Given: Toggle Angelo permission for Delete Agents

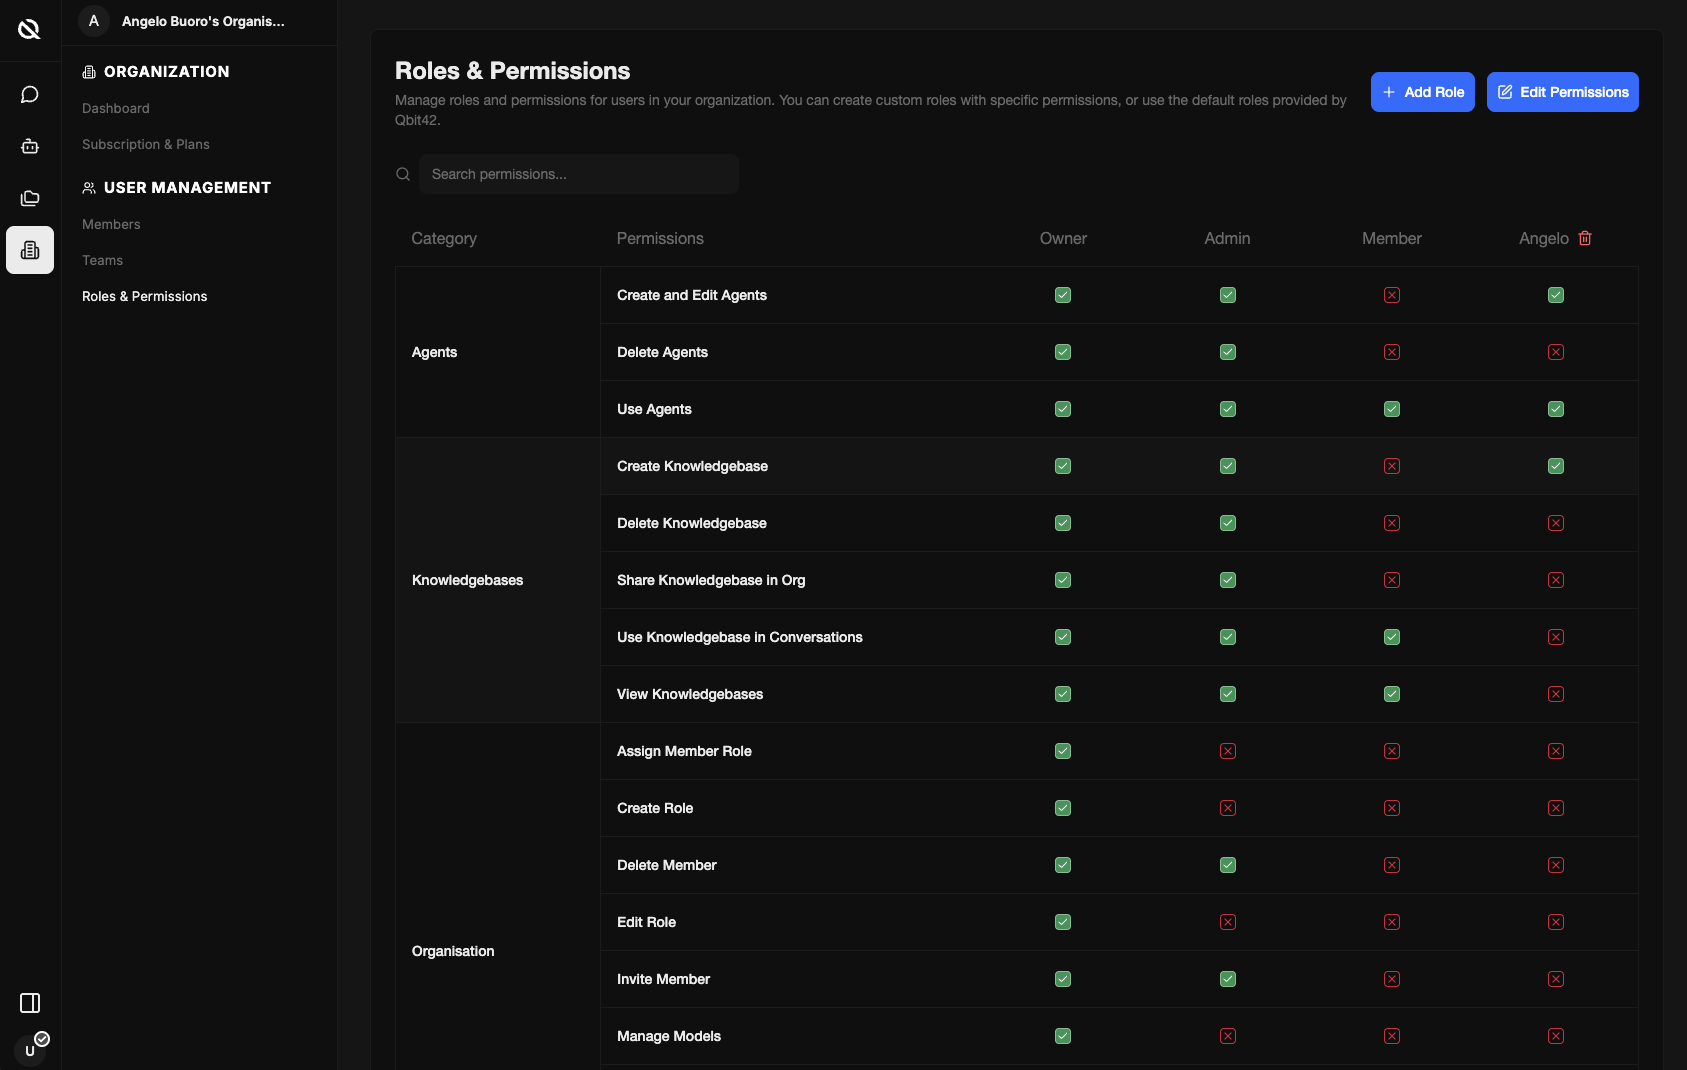Looking at the screenshot, I should pos(1556,352).
